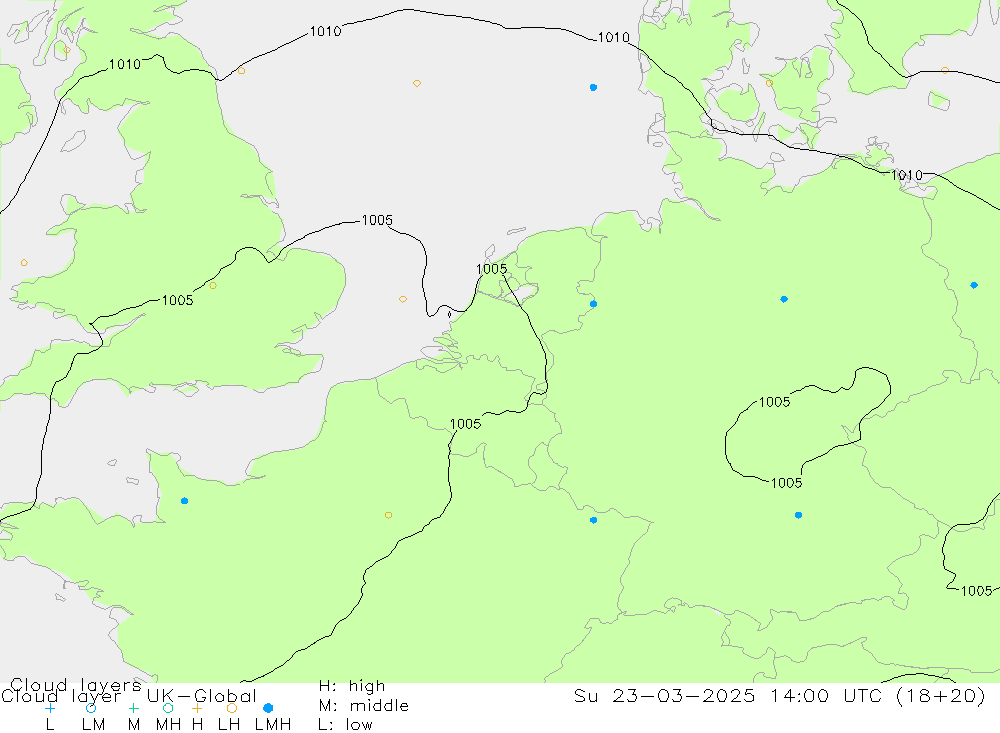This screenshot has height=733, width=1000.
Task: Select the orange marker in southern North Sea
Action: pyautogui.click(x=402, y=299)
